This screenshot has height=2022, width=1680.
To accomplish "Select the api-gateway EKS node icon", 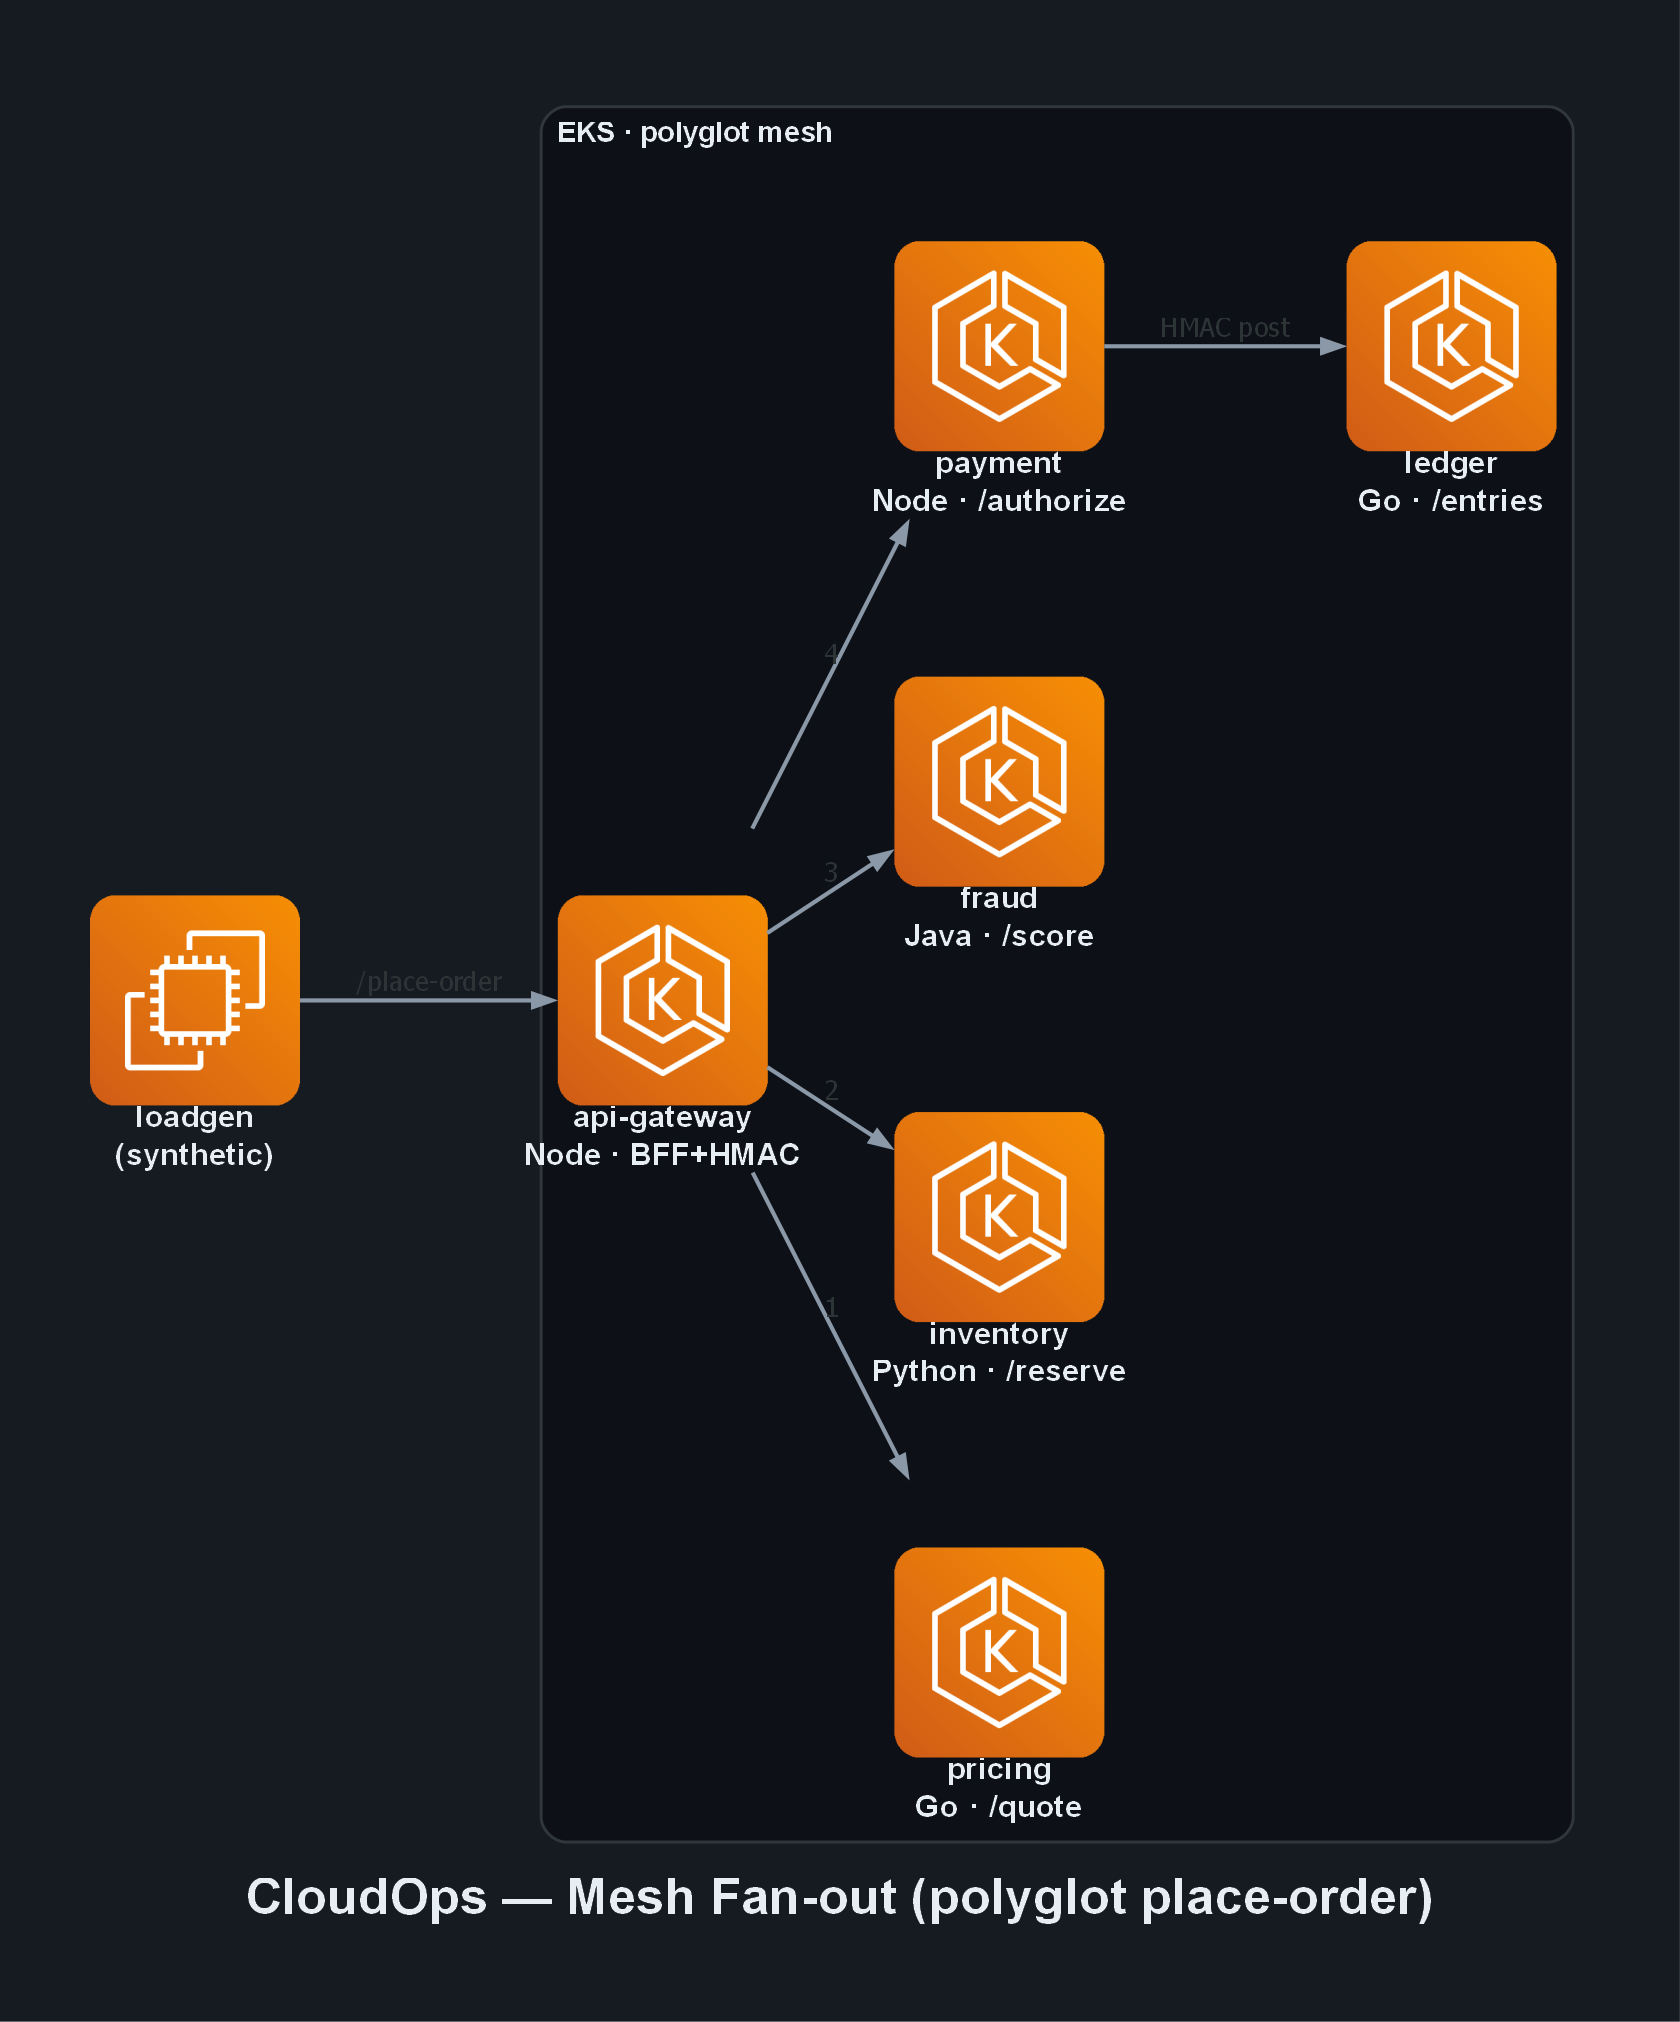I will click(x=663, y=1000).
